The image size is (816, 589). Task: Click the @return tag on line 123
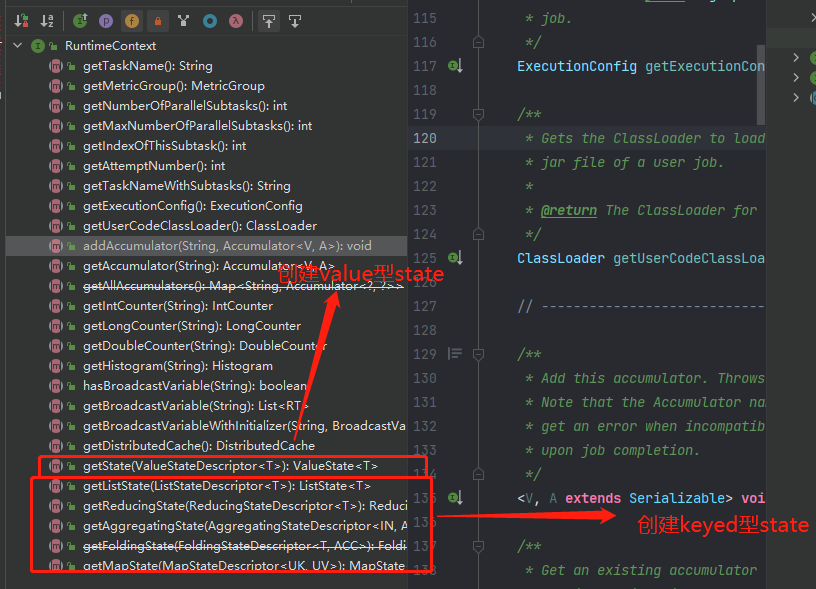click(x=569, y=210)
